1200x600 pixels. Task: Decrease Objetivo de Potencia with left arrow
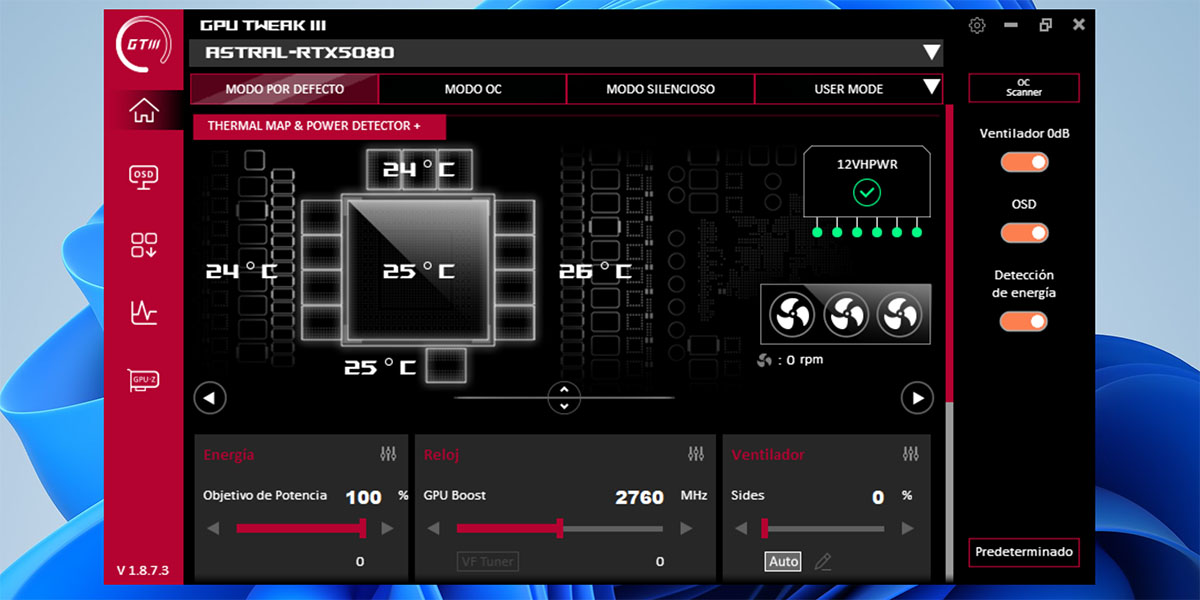(212, 528)
